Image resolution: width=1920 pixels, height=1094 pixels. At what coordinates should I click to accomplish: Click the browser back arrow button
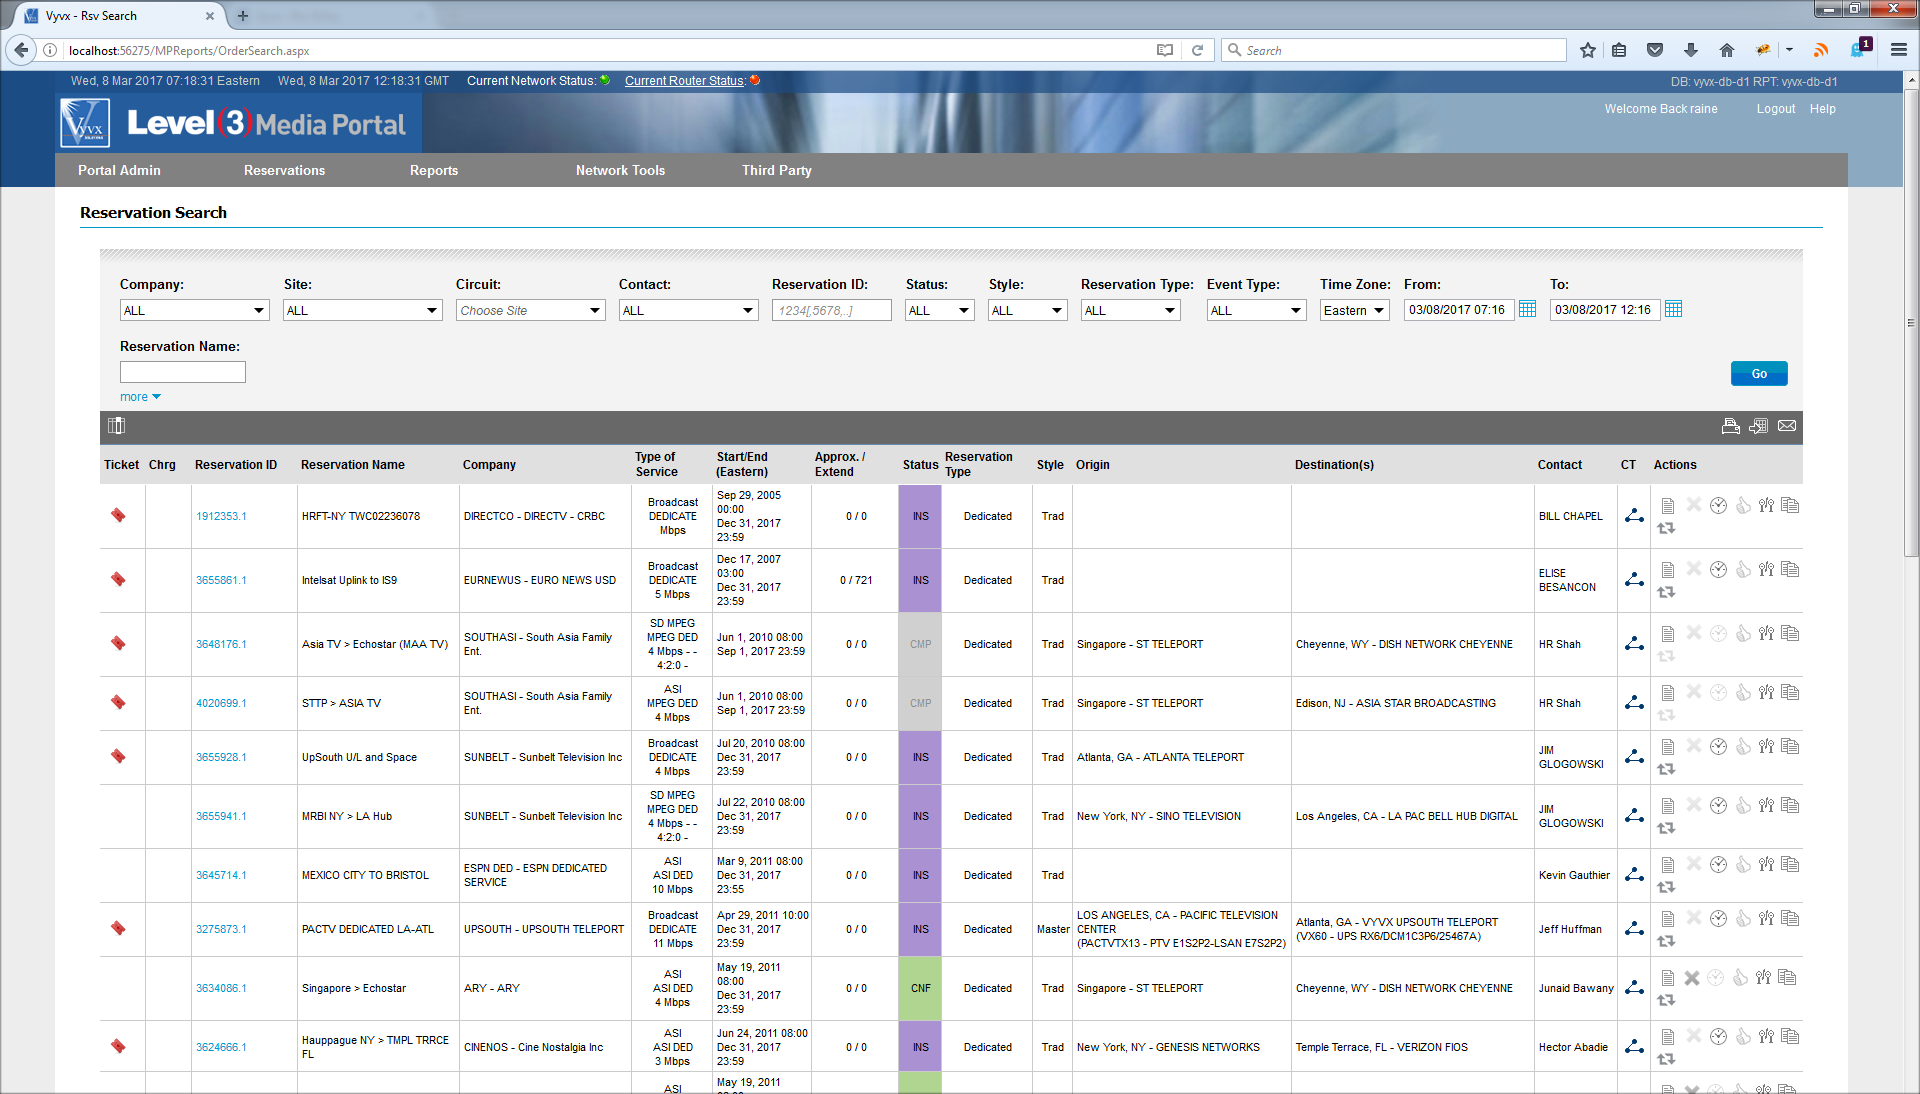(x=20, y=50)
